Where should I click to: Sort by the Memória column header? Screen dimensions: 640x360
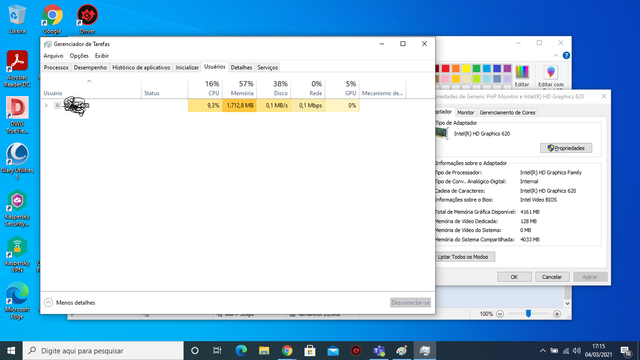coord(240,88)
